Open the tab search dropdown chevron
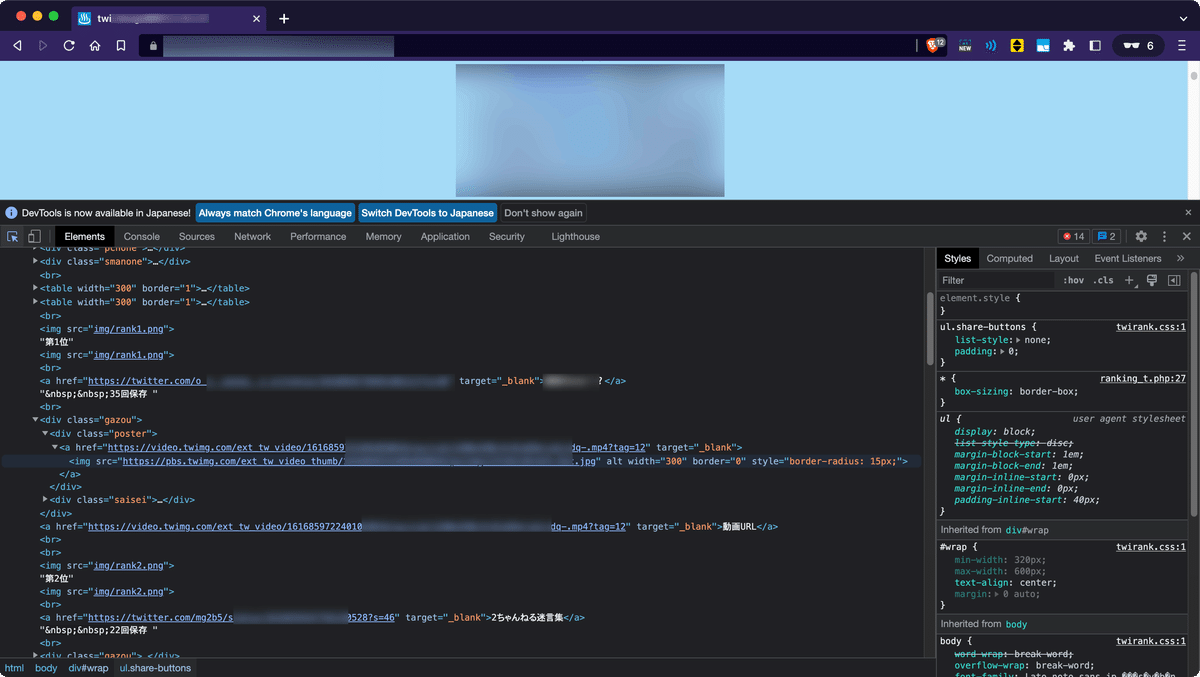The height and width of the screenshot is (677, 1200). (x=1184, y=19)
